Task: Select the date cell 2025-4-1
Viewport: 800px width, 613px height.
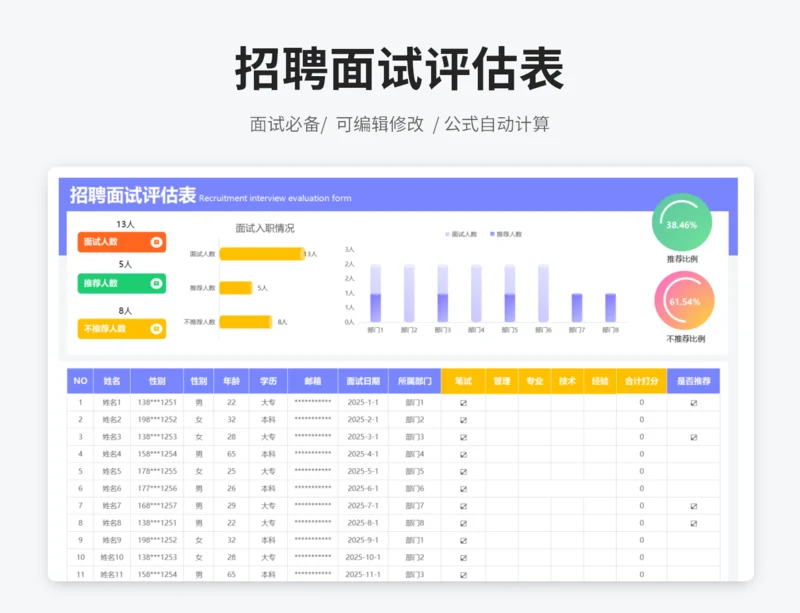Action: pos(363,454)
